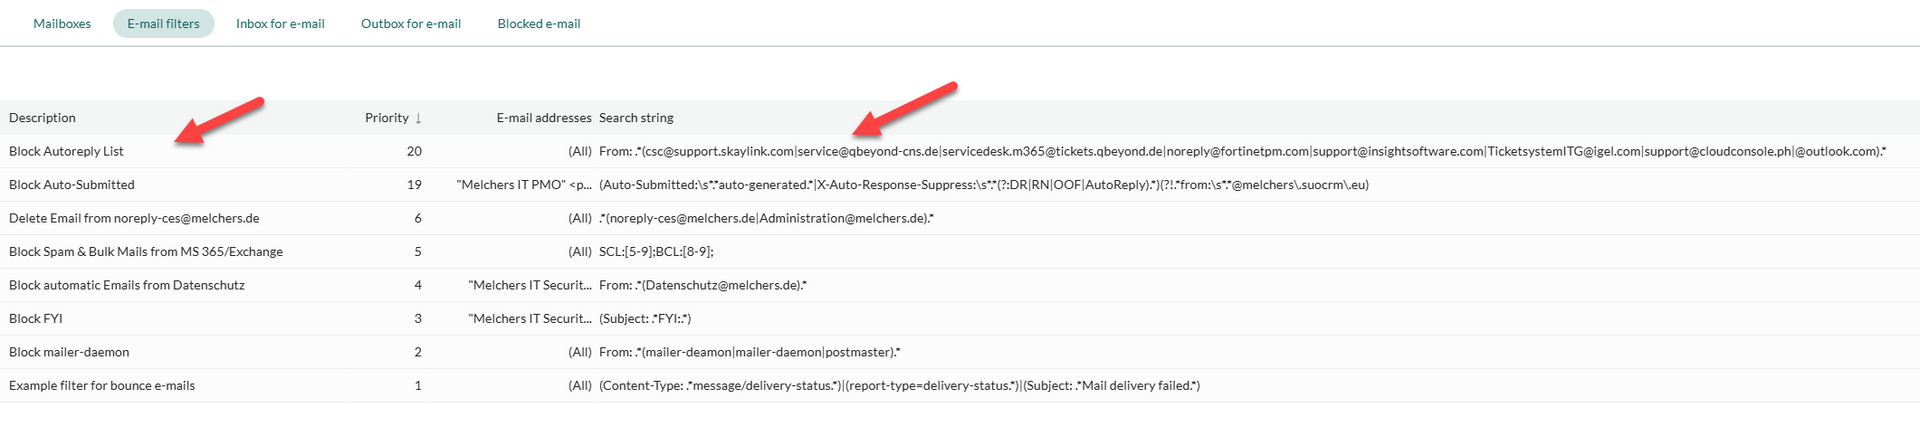Select the E-mail filters tab
1920x436 pixels.
click(163, 24)
